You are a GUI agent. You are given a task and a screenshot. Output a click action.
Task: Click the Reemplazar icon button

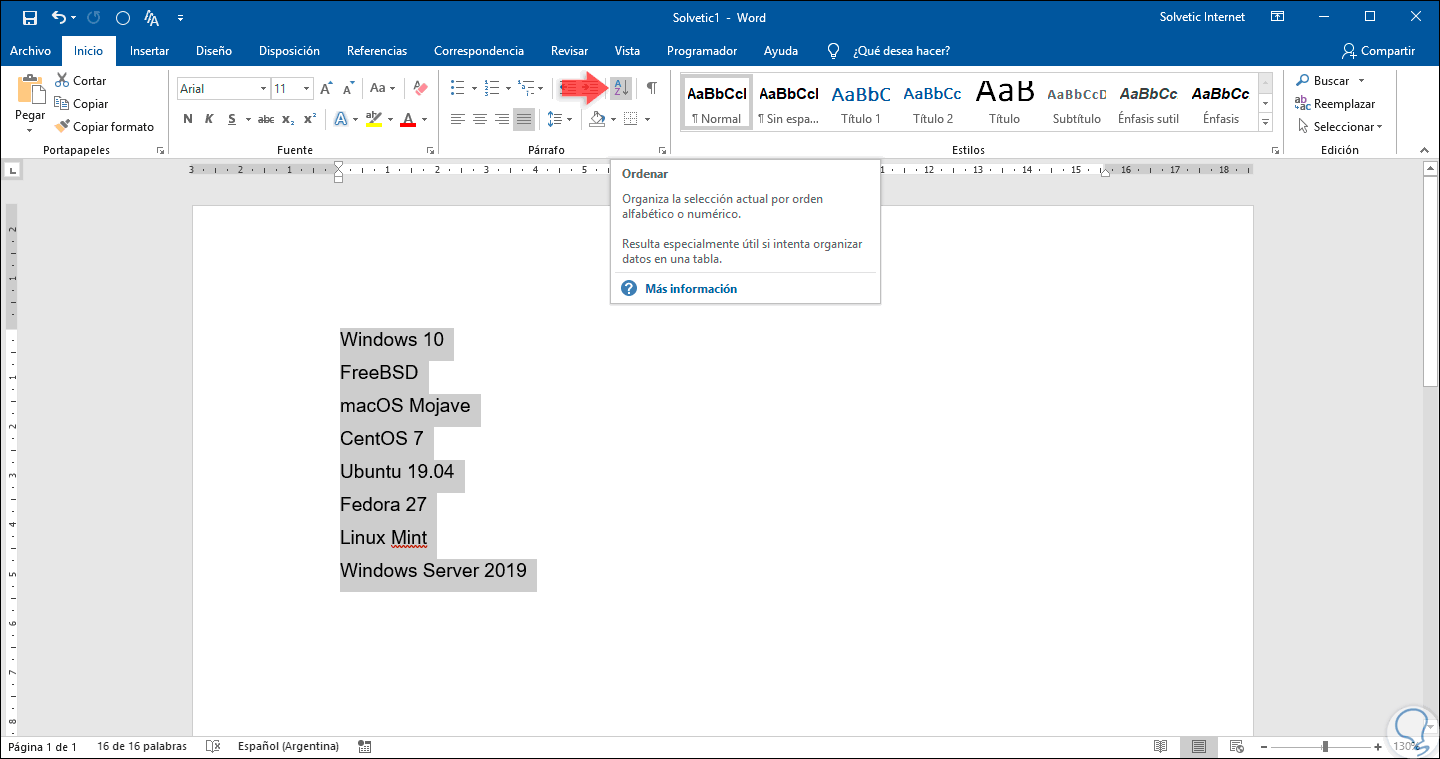(x=1335, y=104)
